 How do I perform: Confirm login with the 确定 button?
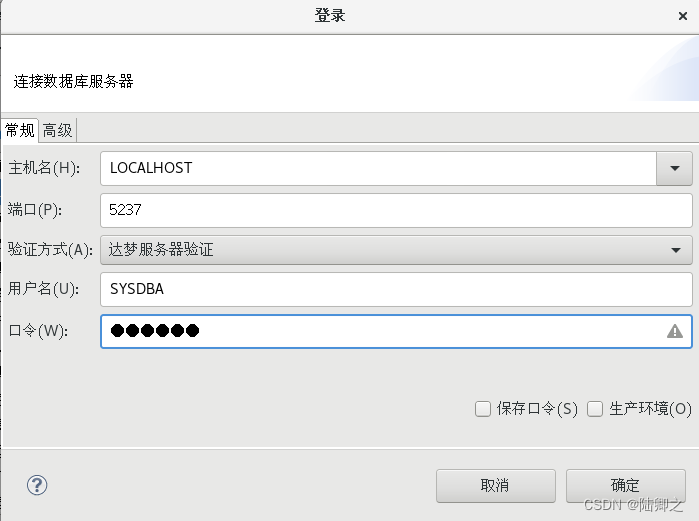625,485
